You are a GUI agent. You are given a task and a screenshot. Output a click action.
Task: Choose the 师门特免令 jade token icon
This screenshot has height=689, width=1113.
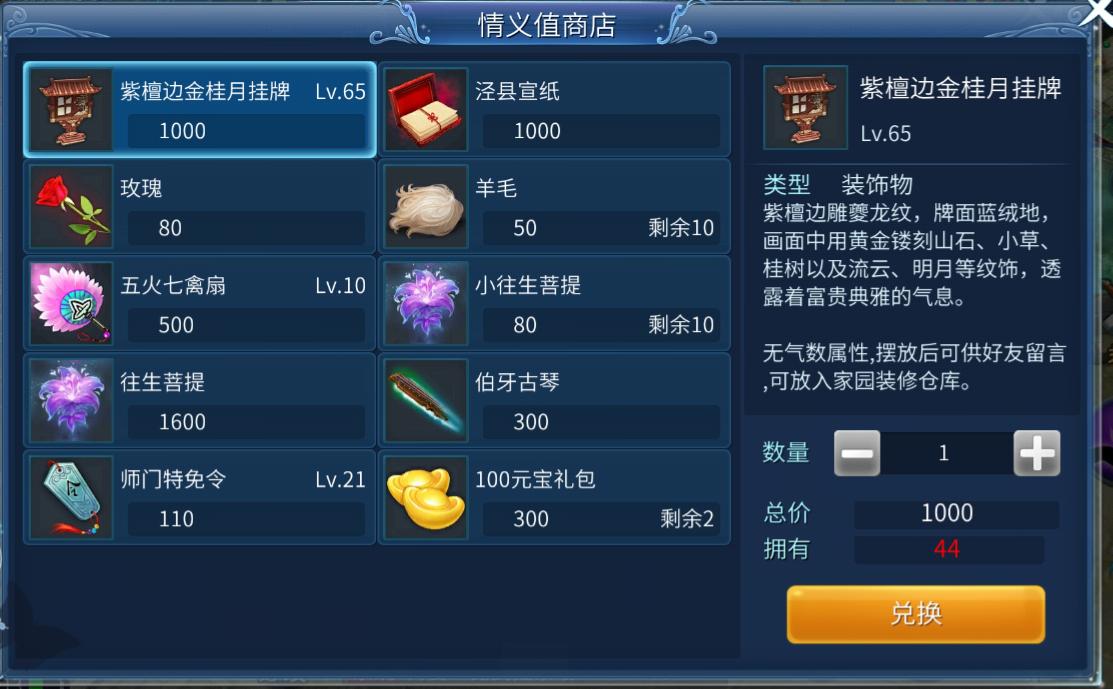[71, 497]
